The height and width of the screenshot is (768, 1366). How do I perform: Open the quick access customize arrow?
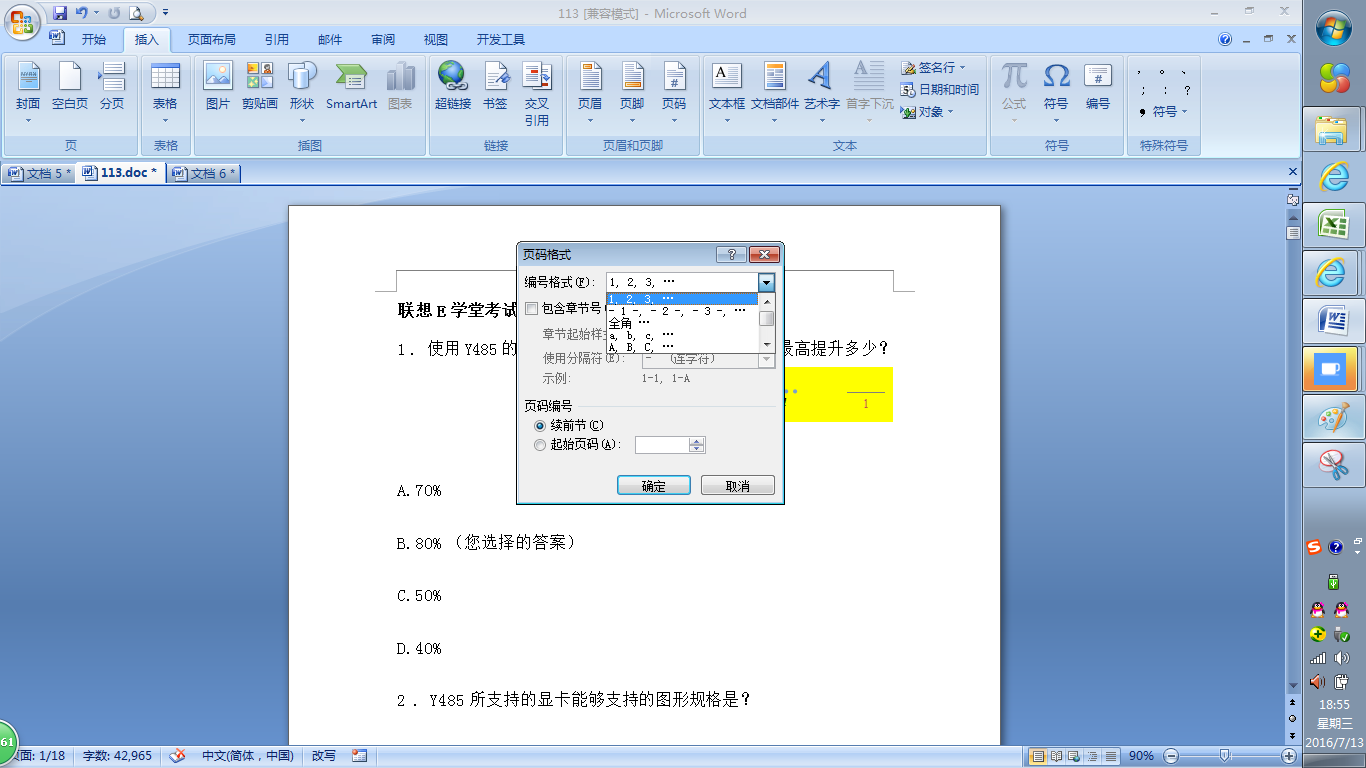pos(165,13)
